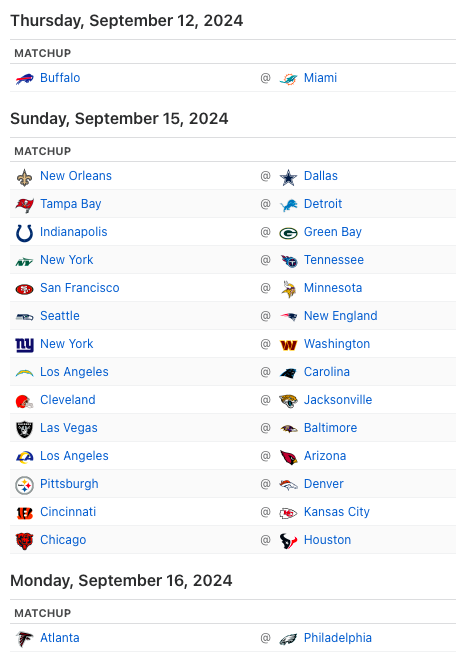Image resolution: width=456 pixels, height=664 pixels.
Task: Select the San Francisco team link
Action: coord(80,288)
